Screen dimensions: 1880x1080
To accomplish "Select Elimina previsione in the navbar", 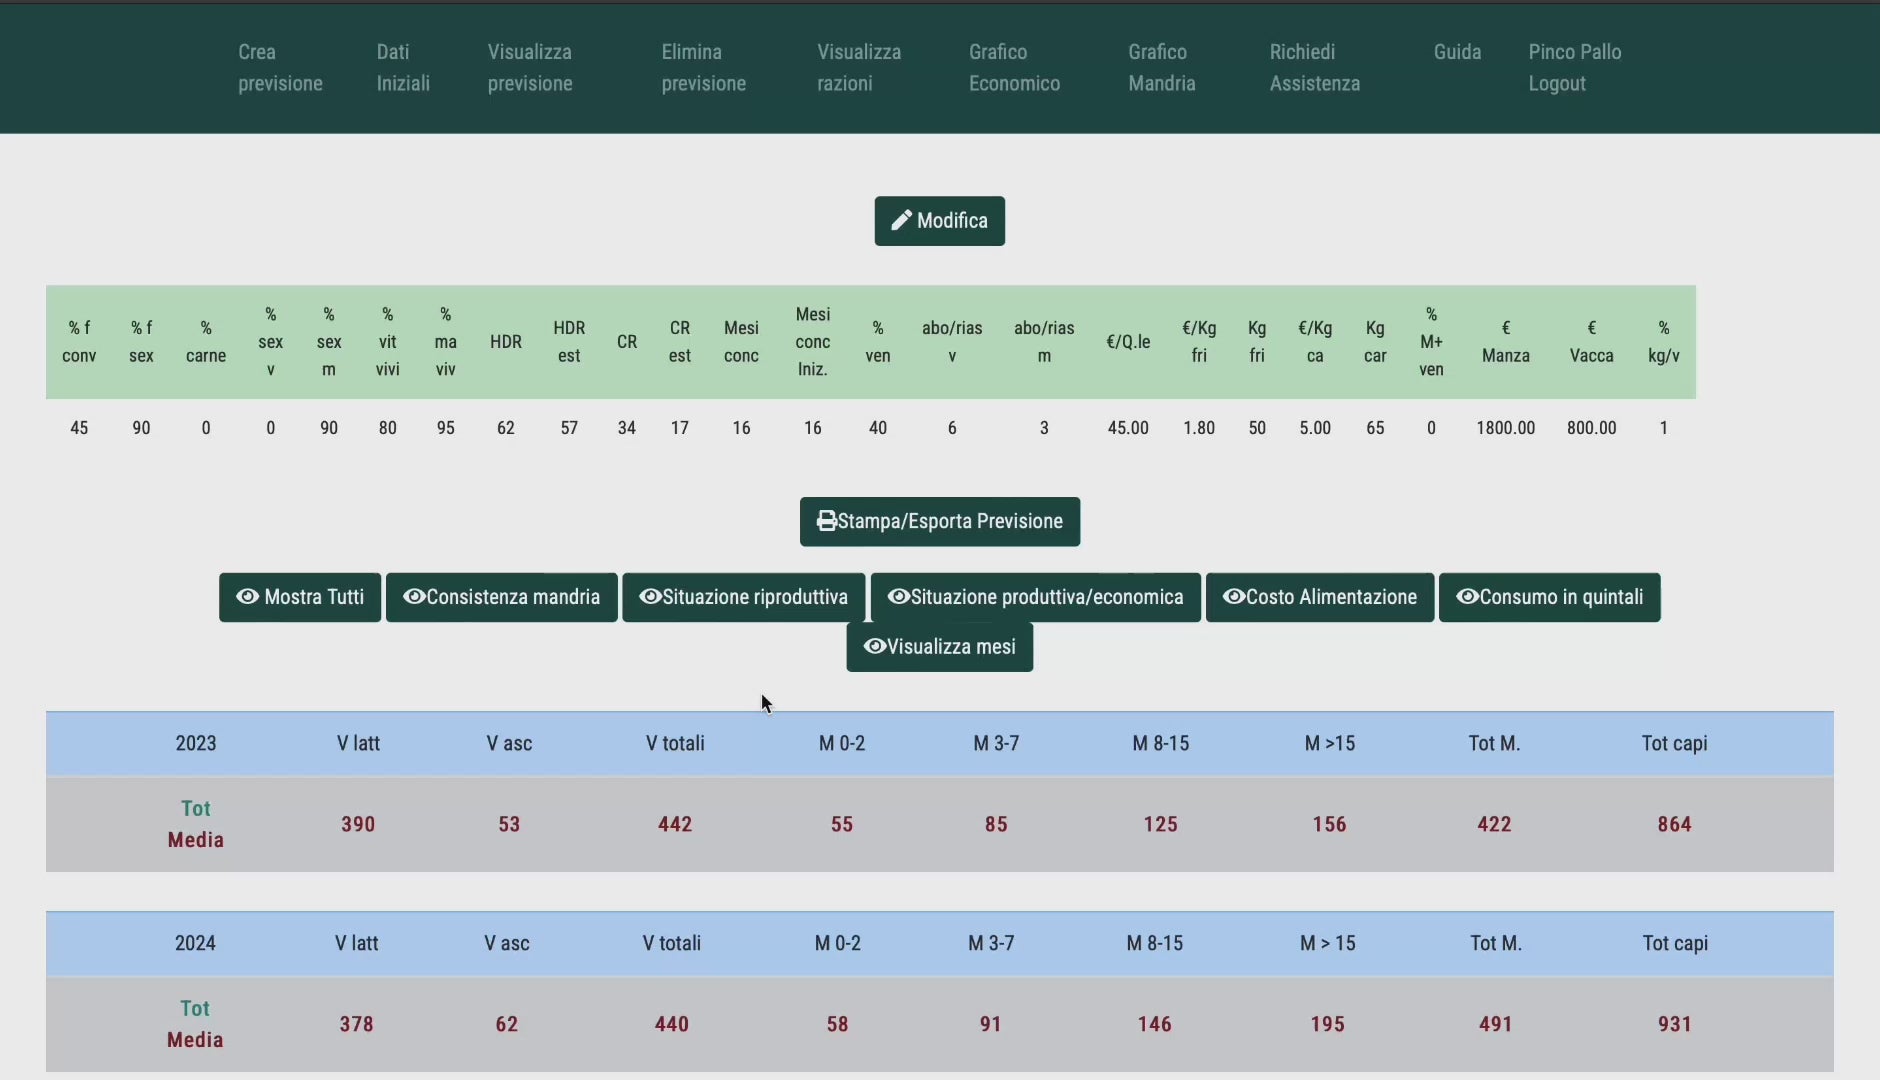I will pos(703,68).
